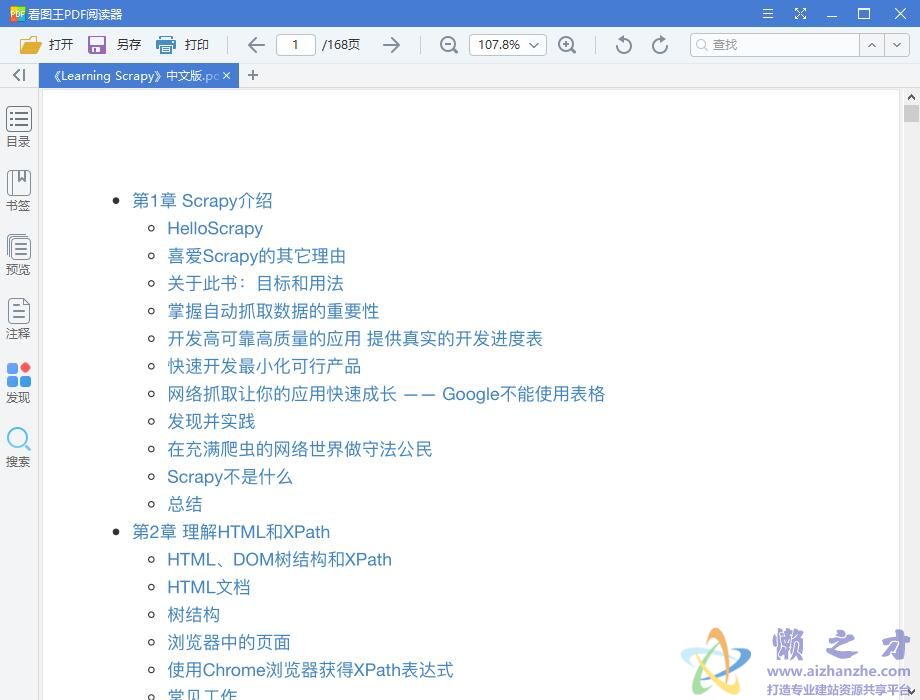The width and height of the screenshot is (920, 700).
Task: Rotate page counterclockwise
Action: 624,45
